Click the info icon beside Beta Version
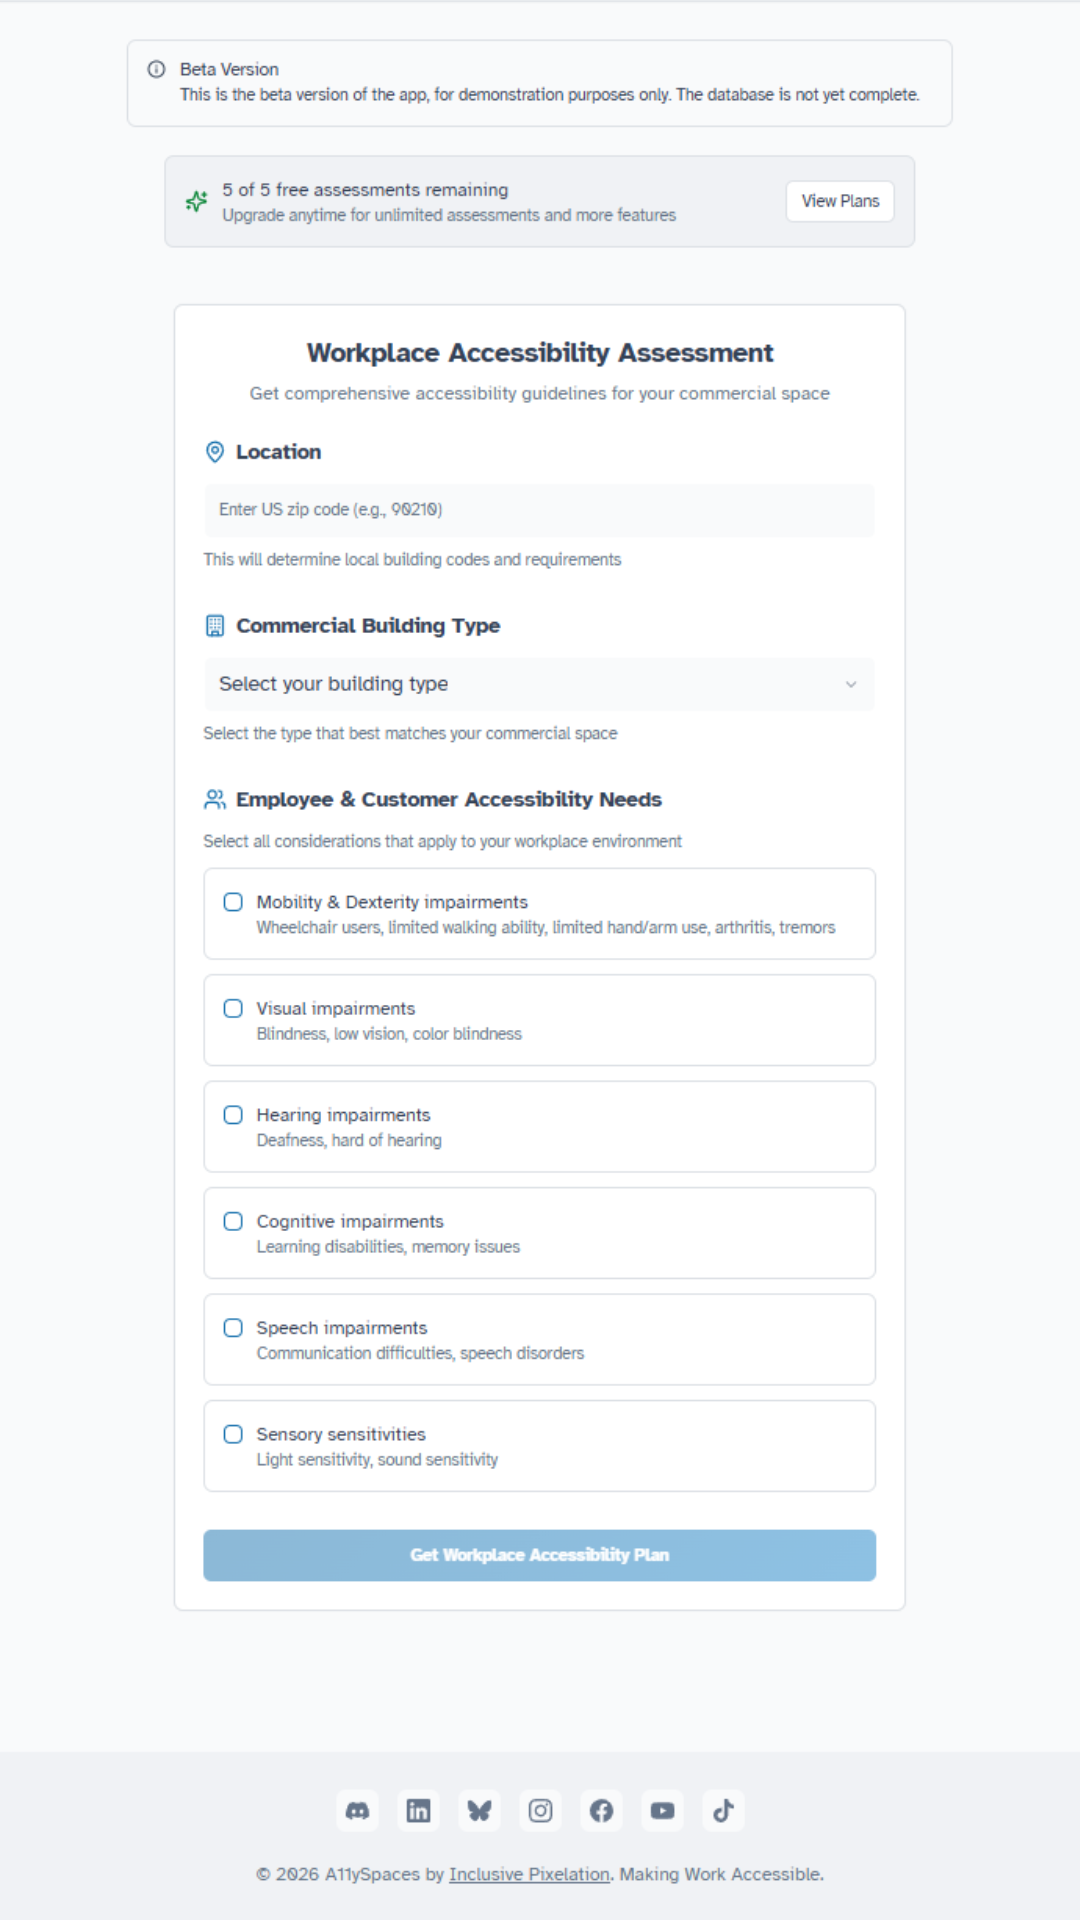Image resolution: width=1080 pixels, height=1920 pixels. pos(155,69)
